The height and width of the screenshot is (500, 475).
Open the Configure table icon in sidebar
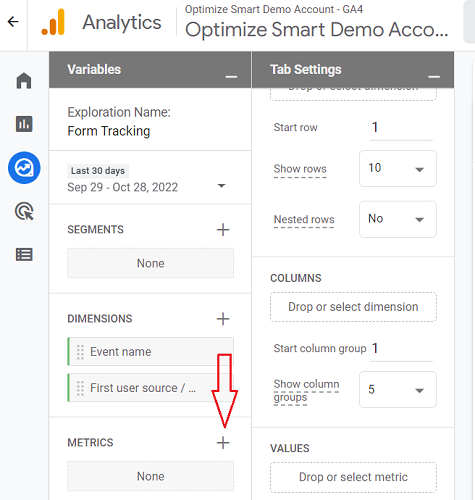[x=24, y=255]
